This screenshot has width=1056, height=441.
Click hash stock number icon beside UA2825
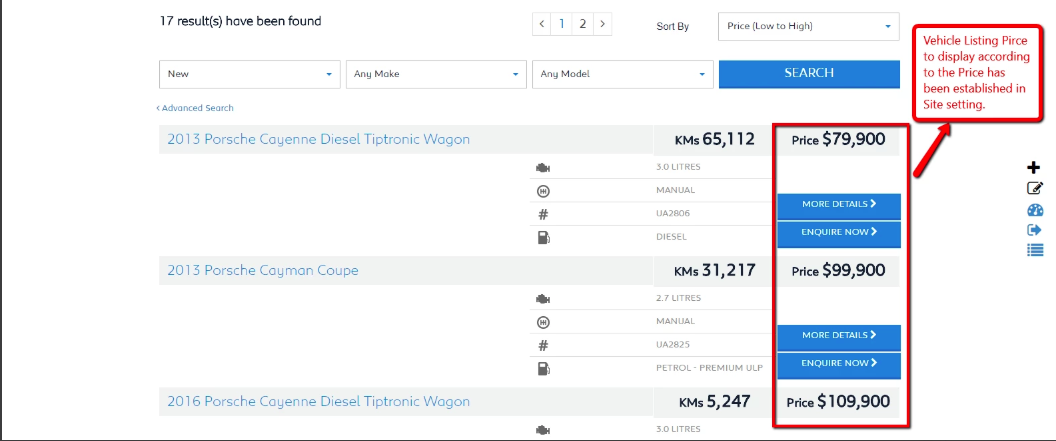pos(543,345)
